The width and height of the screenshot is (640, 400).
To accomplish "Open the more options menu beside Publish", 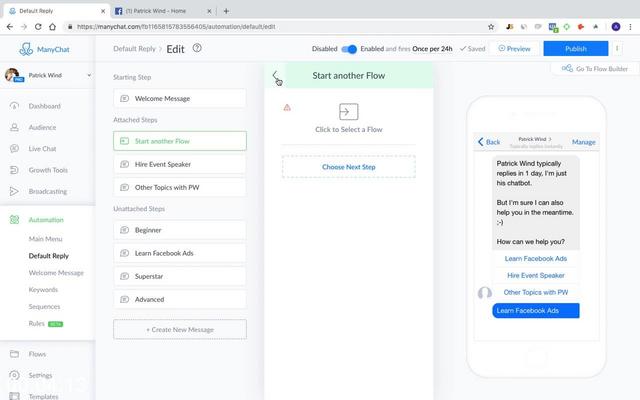I will click(617, 49).
